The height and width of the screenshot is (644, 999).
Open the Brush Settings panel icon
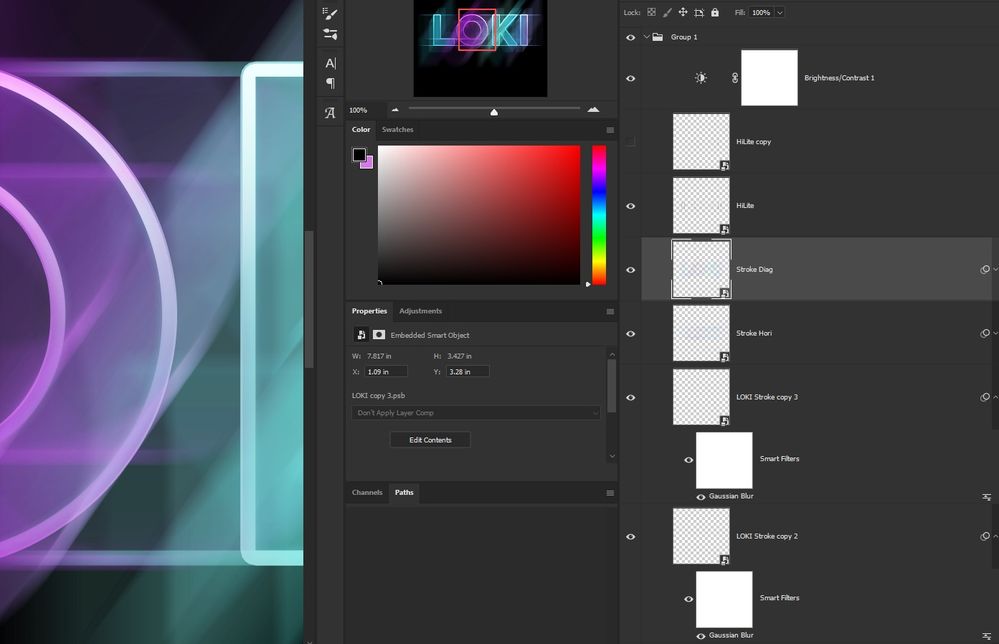tap(330, 13)
